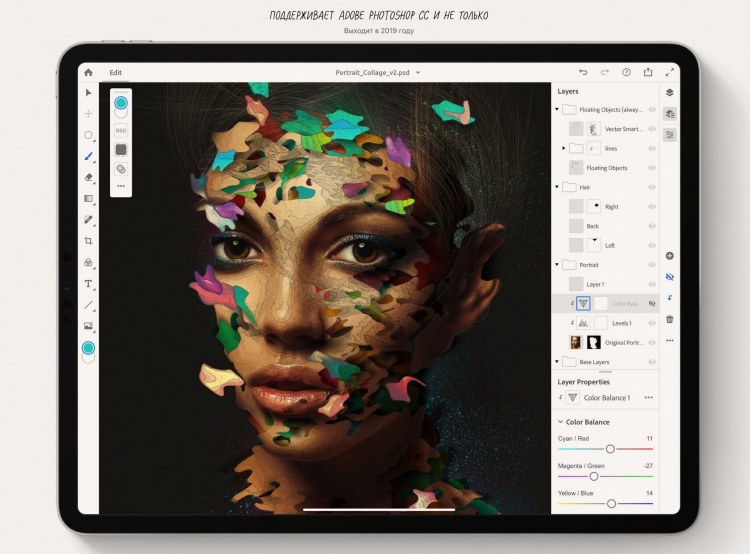
Task: Undo the last action
Action: pyautogui.click(x=583, y=72)
